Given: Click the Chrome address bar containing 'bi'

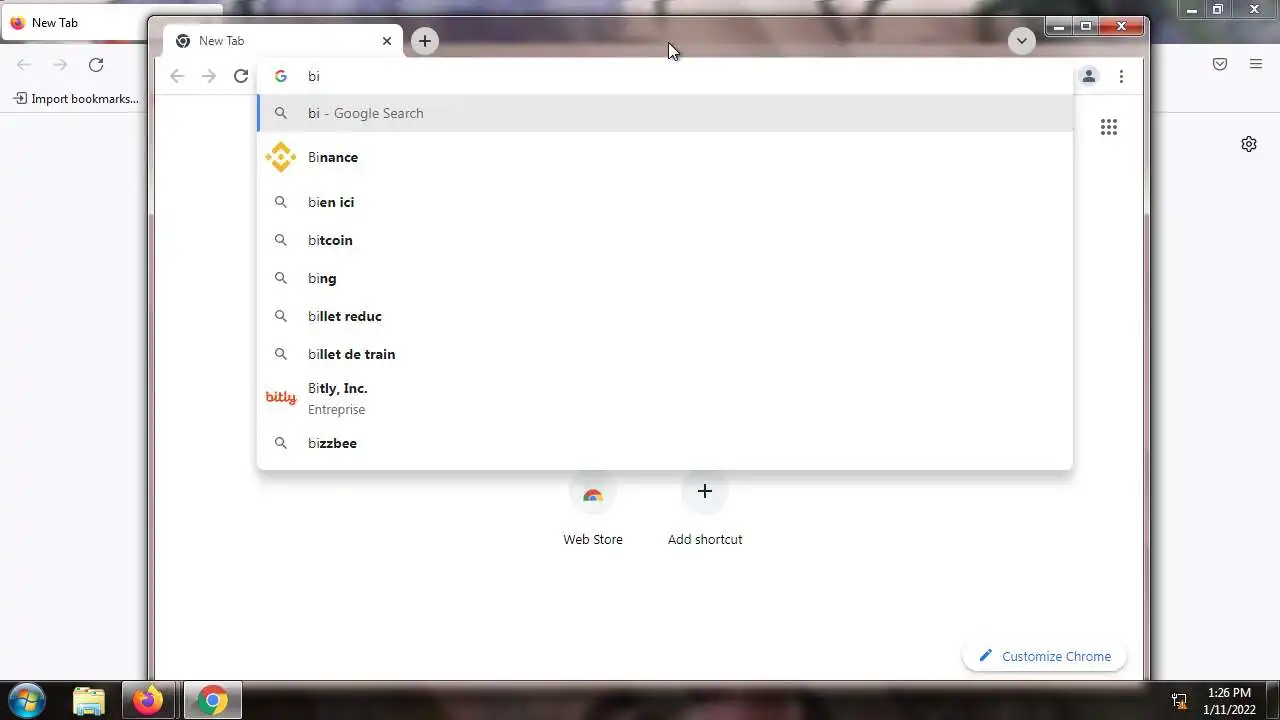Looking at the screenshot, I should pos(665,76).
